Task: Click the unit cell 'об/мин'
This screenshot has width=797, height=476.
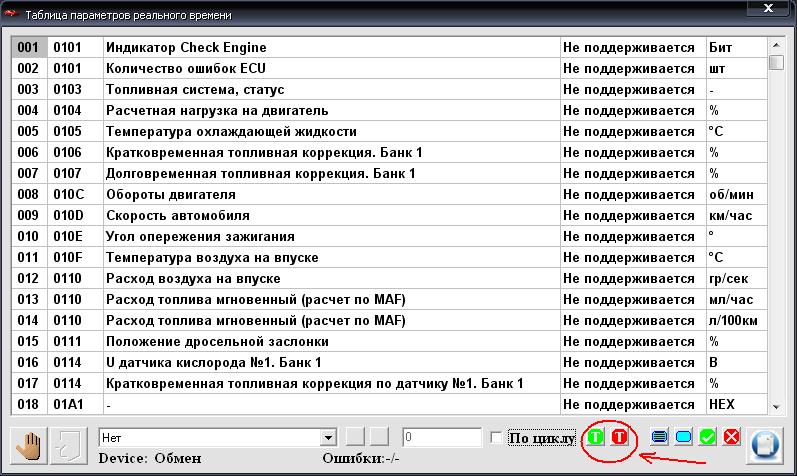Action: pos(737,194)
